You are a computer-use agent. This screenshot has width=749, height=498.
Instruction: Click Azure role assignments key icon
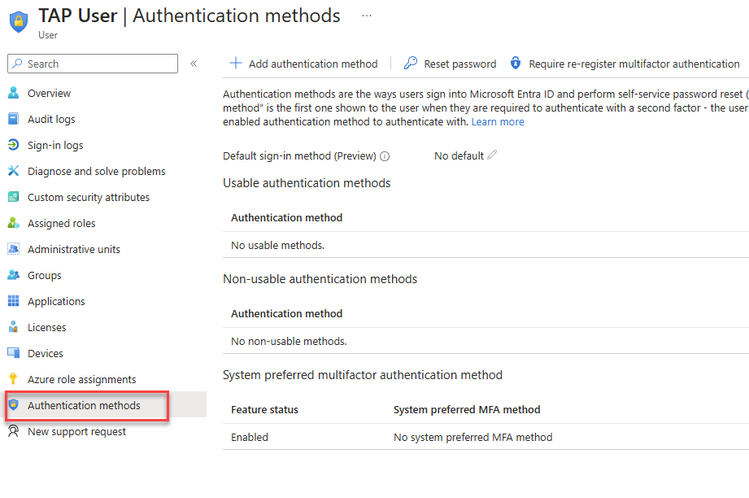tap(14, 379)
